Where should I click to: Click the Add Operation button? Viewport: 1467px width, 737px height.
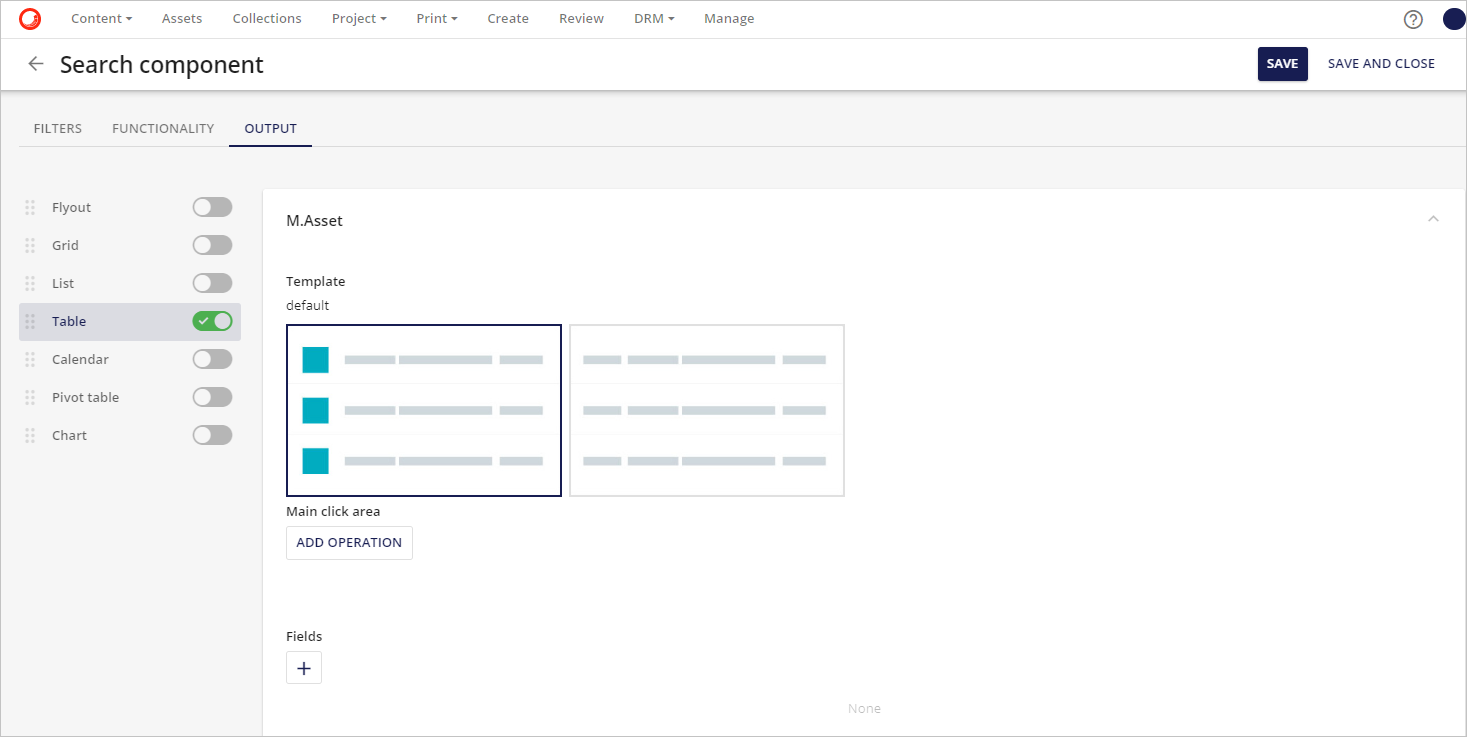point(349,543)
